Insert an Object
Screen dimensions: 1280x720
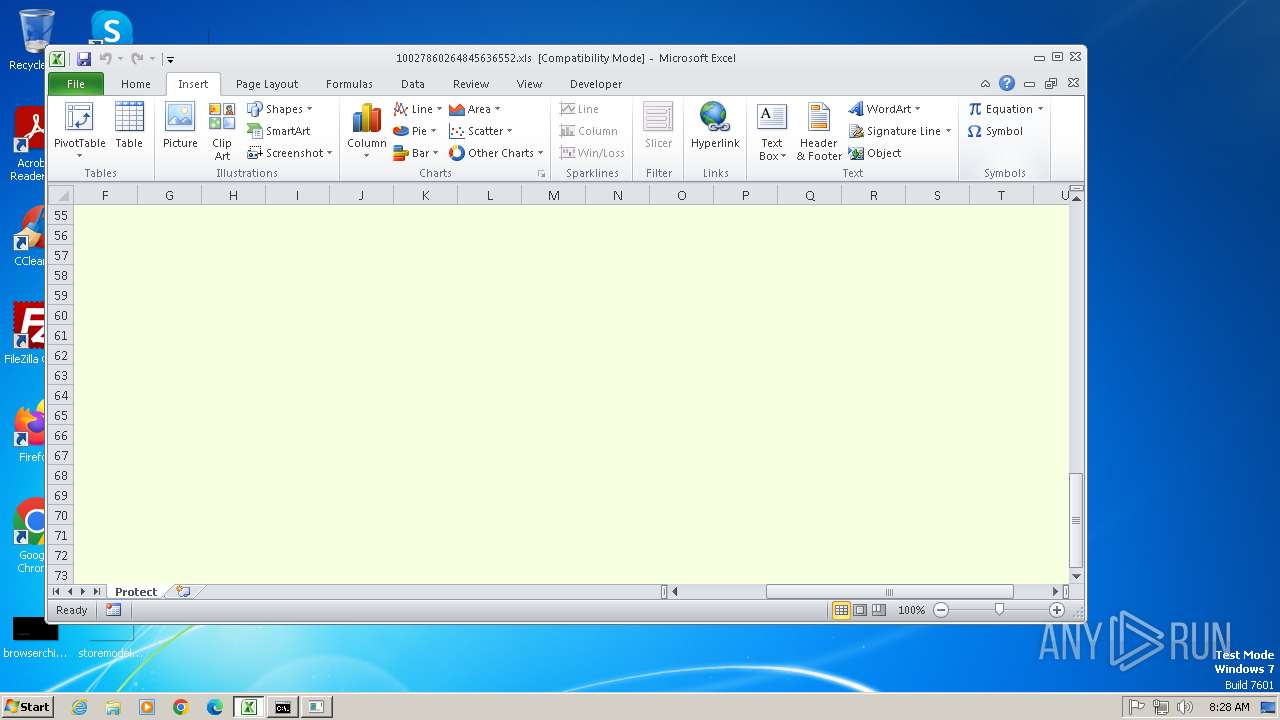click(x=875, y=153)
